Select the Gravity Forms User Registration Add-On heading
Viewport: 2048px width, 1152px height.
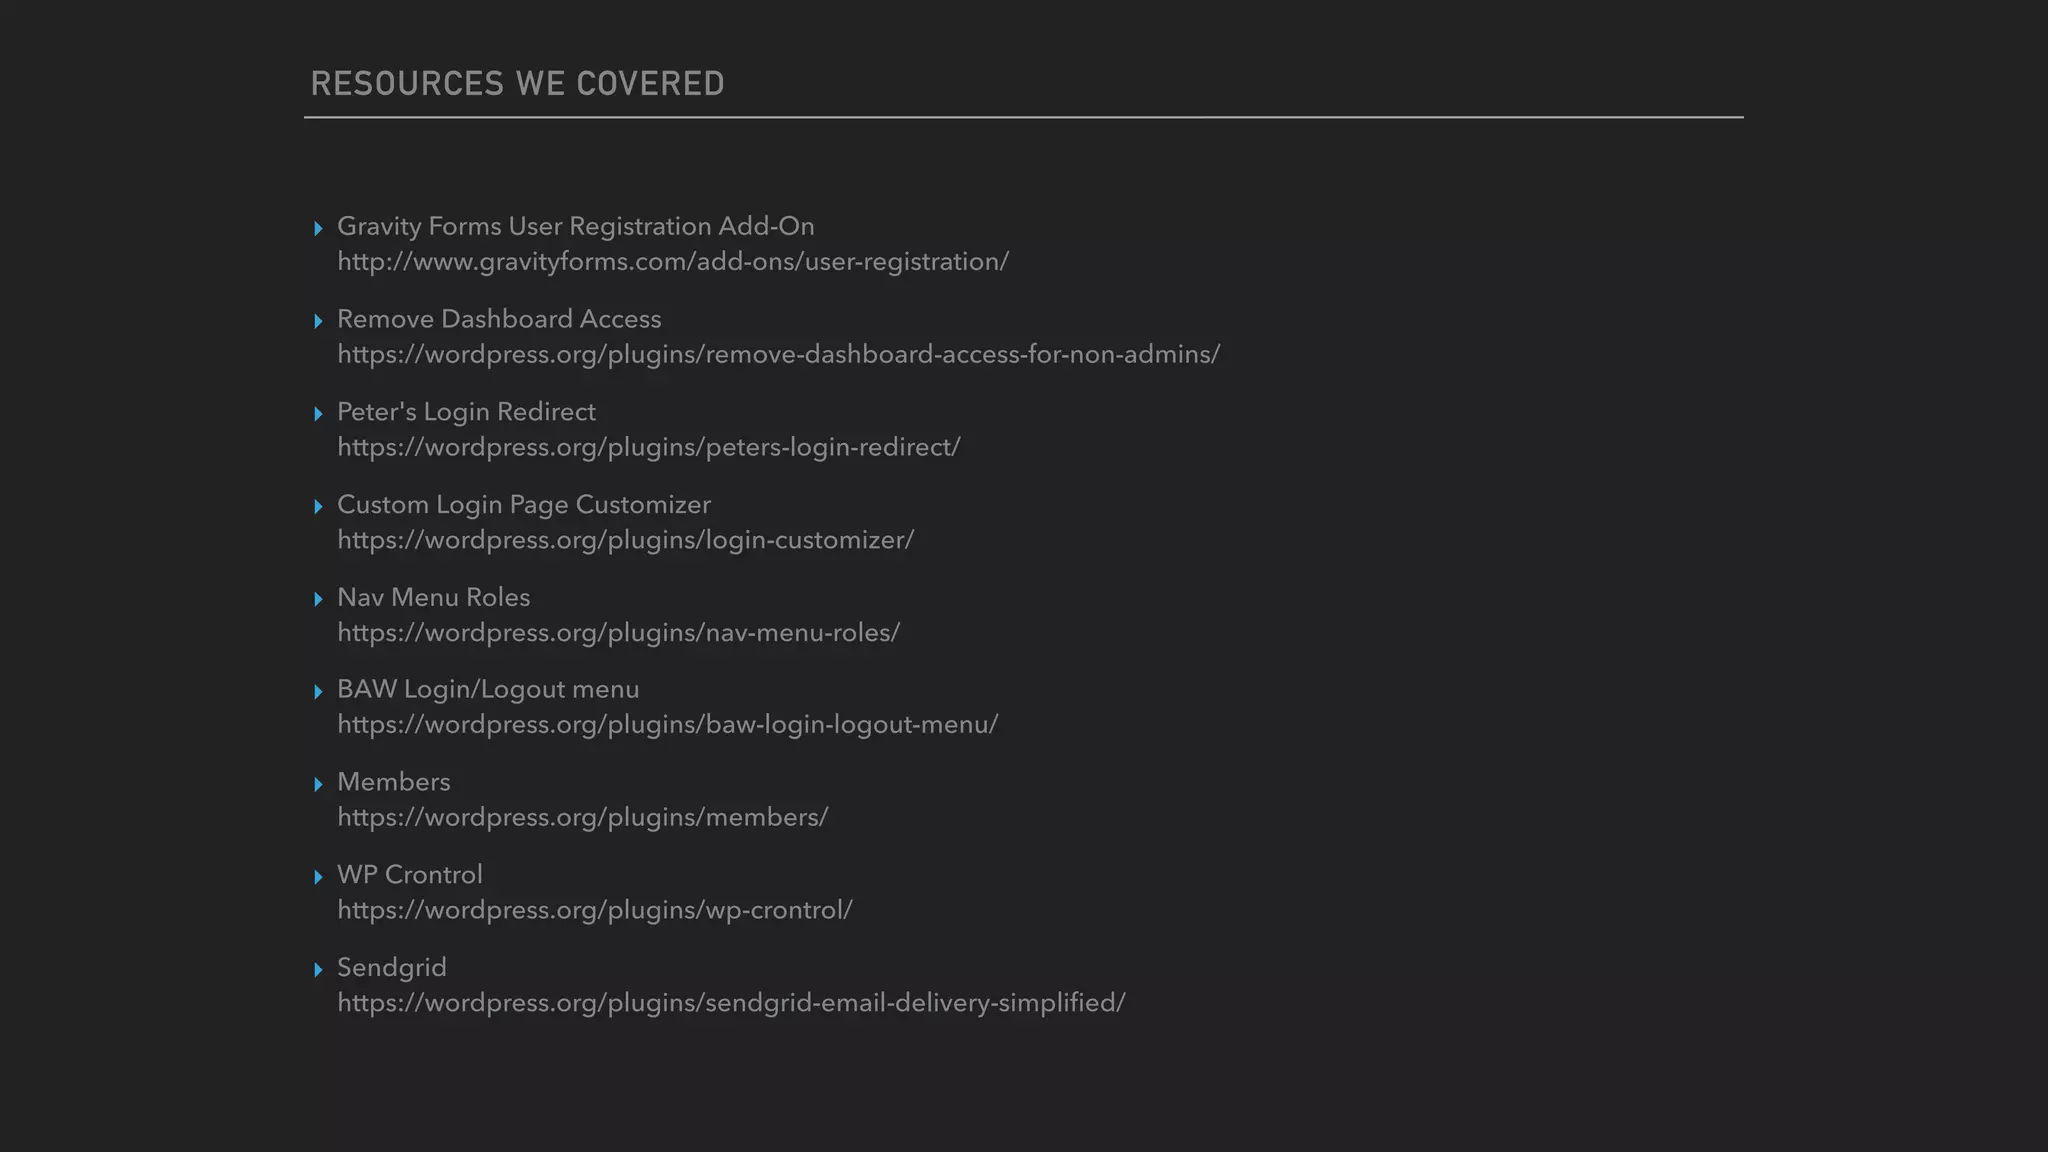(576, 227)
